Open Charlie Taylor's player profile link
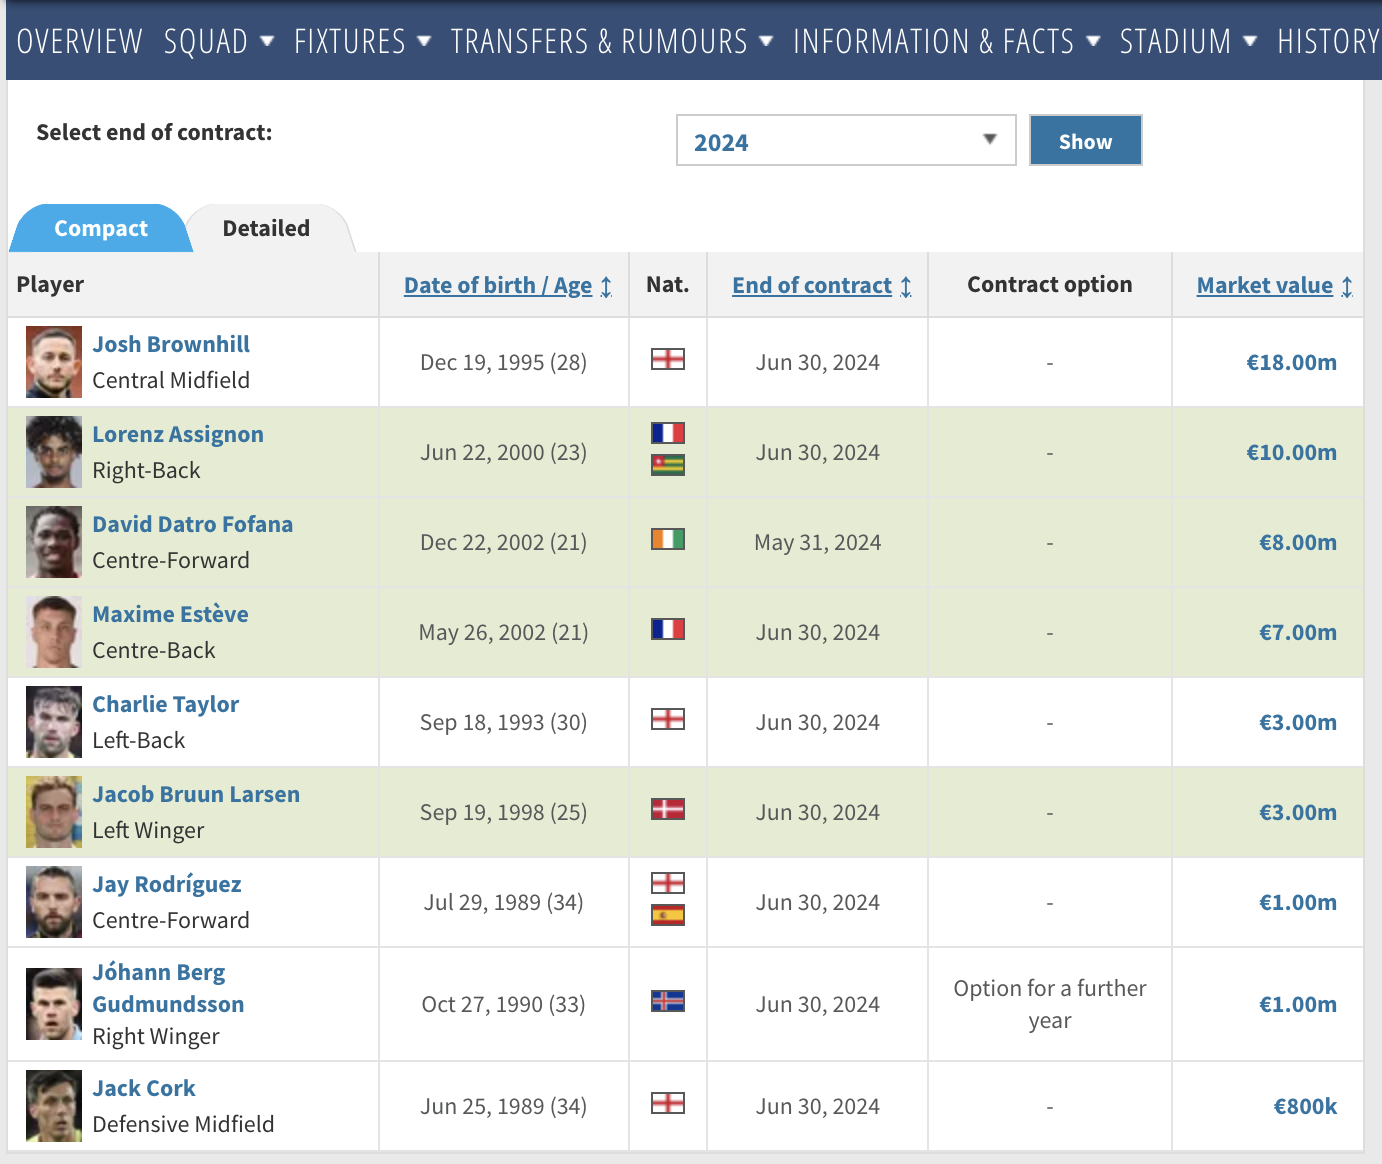 166,704
